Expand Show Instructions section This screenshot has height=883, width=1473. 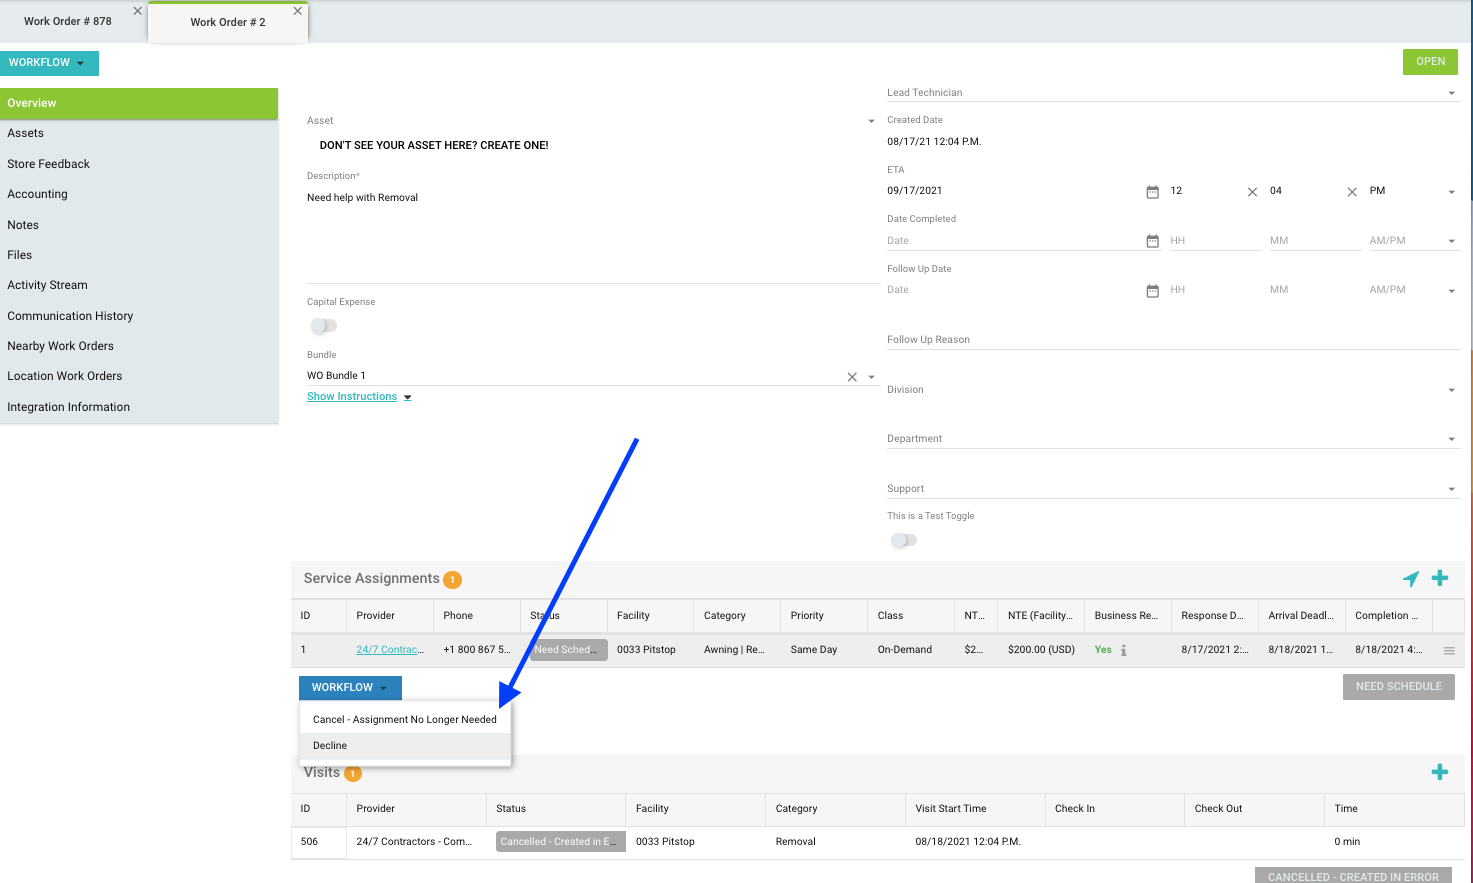[x=359, y=397]
